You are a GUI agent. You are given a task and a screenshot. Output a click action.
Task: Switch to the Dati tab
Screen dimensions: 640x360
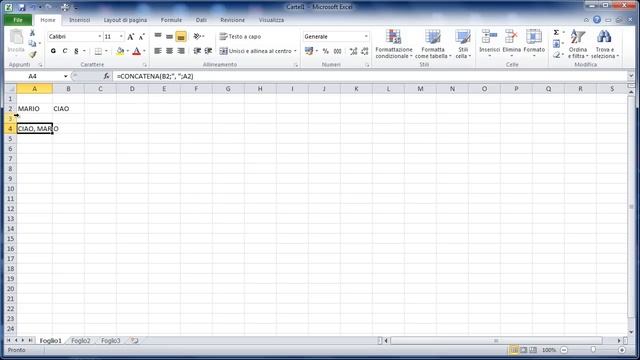click(201, 20)
